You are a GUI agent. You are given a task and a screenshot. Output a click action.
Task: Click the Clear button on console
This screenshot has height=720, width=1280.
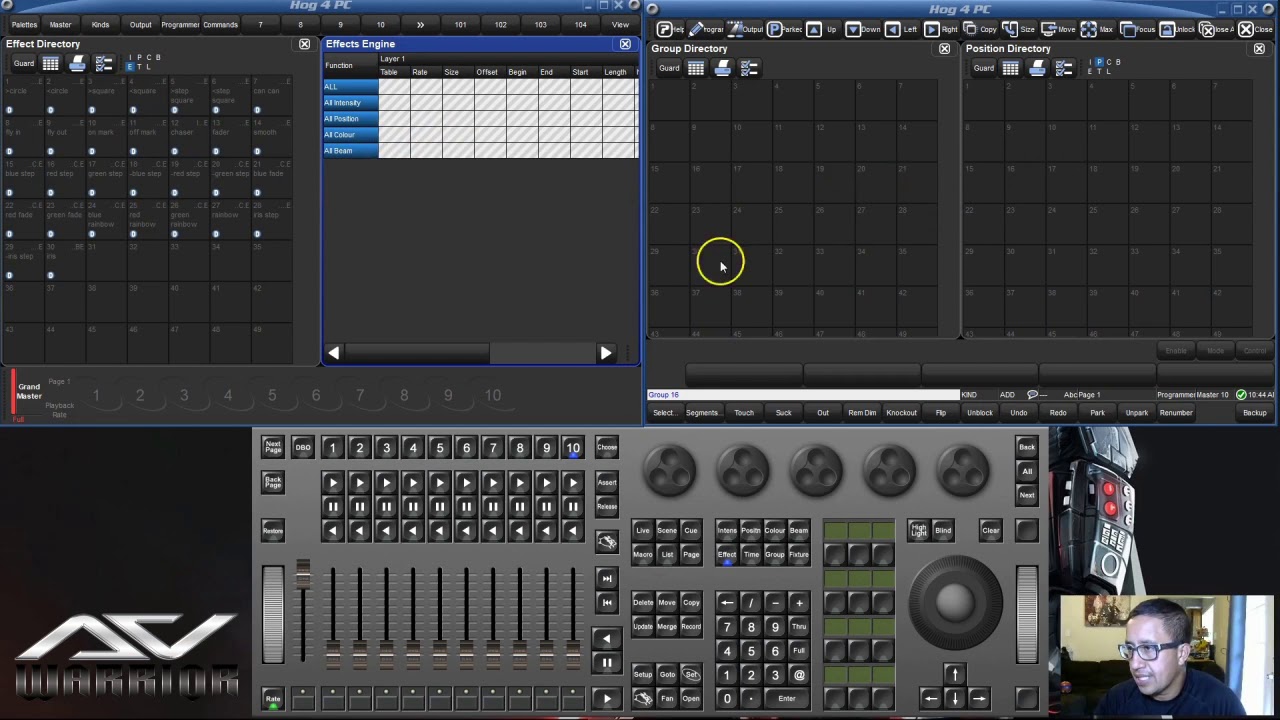point(991,531)
